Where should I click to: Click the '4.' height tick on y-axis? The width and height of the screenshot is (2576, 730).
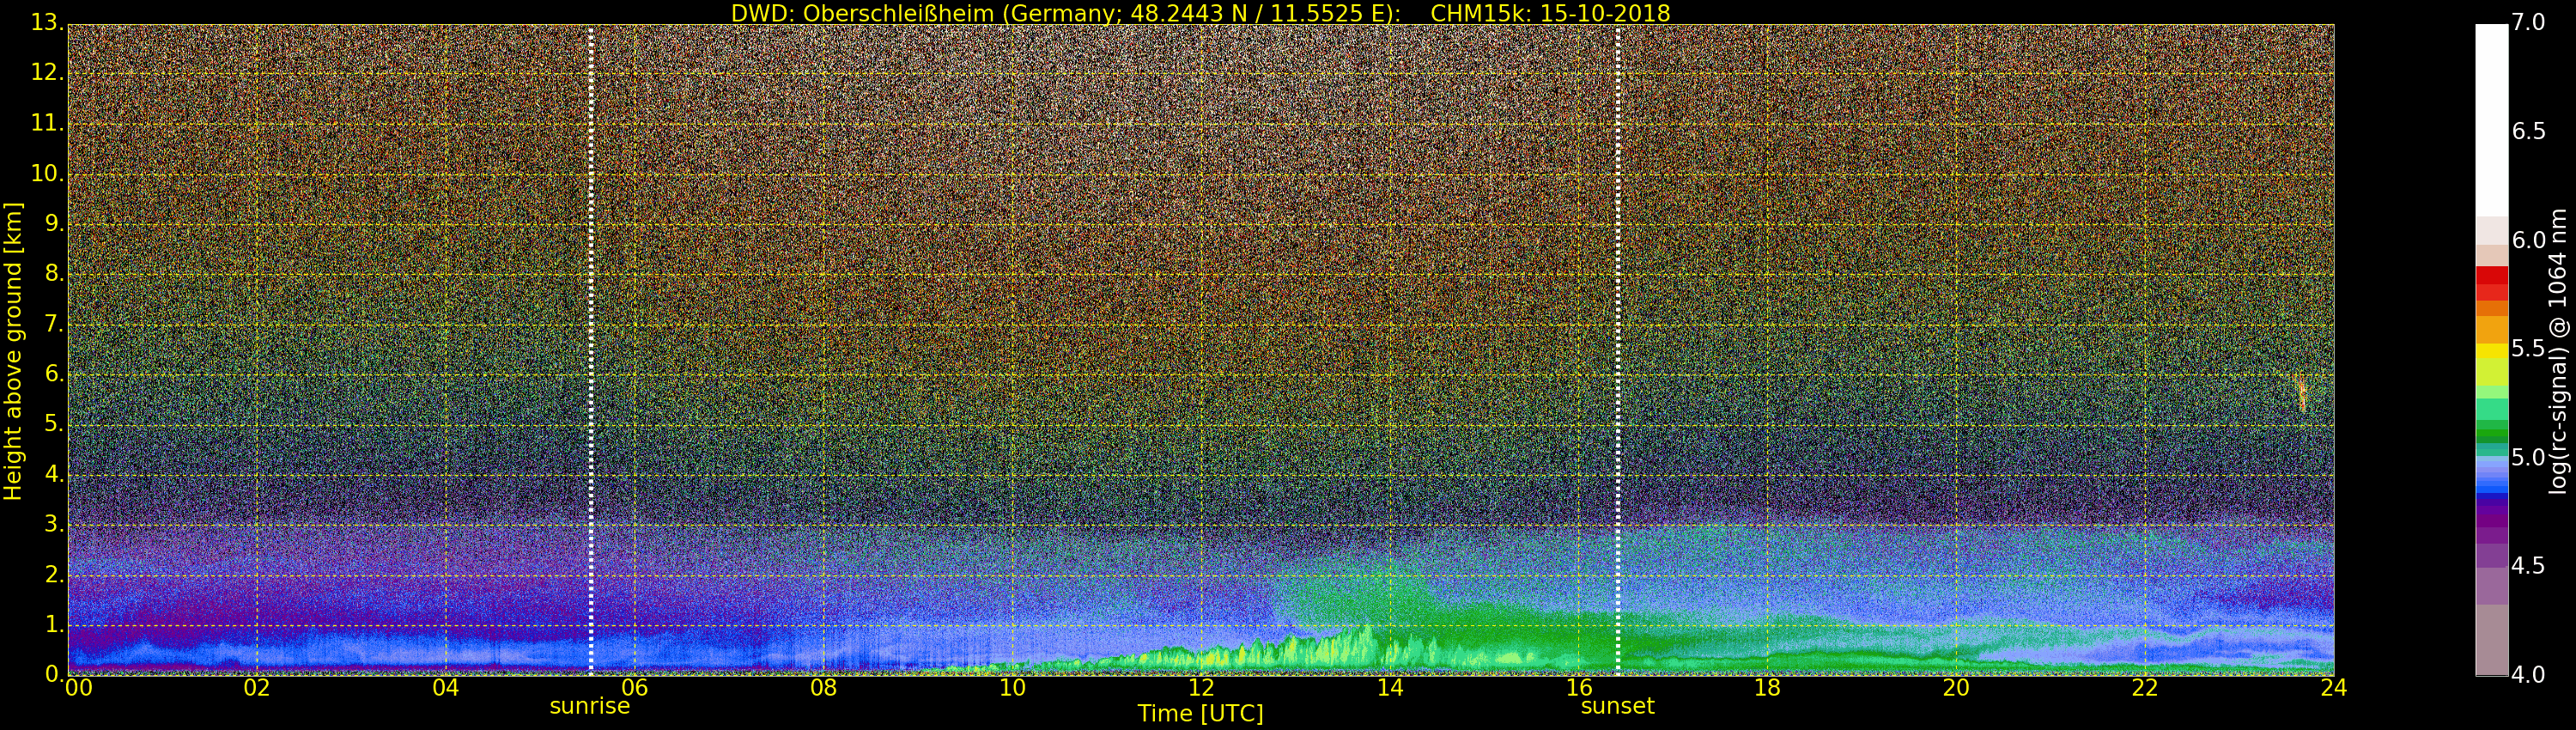[x=54, y=474]
